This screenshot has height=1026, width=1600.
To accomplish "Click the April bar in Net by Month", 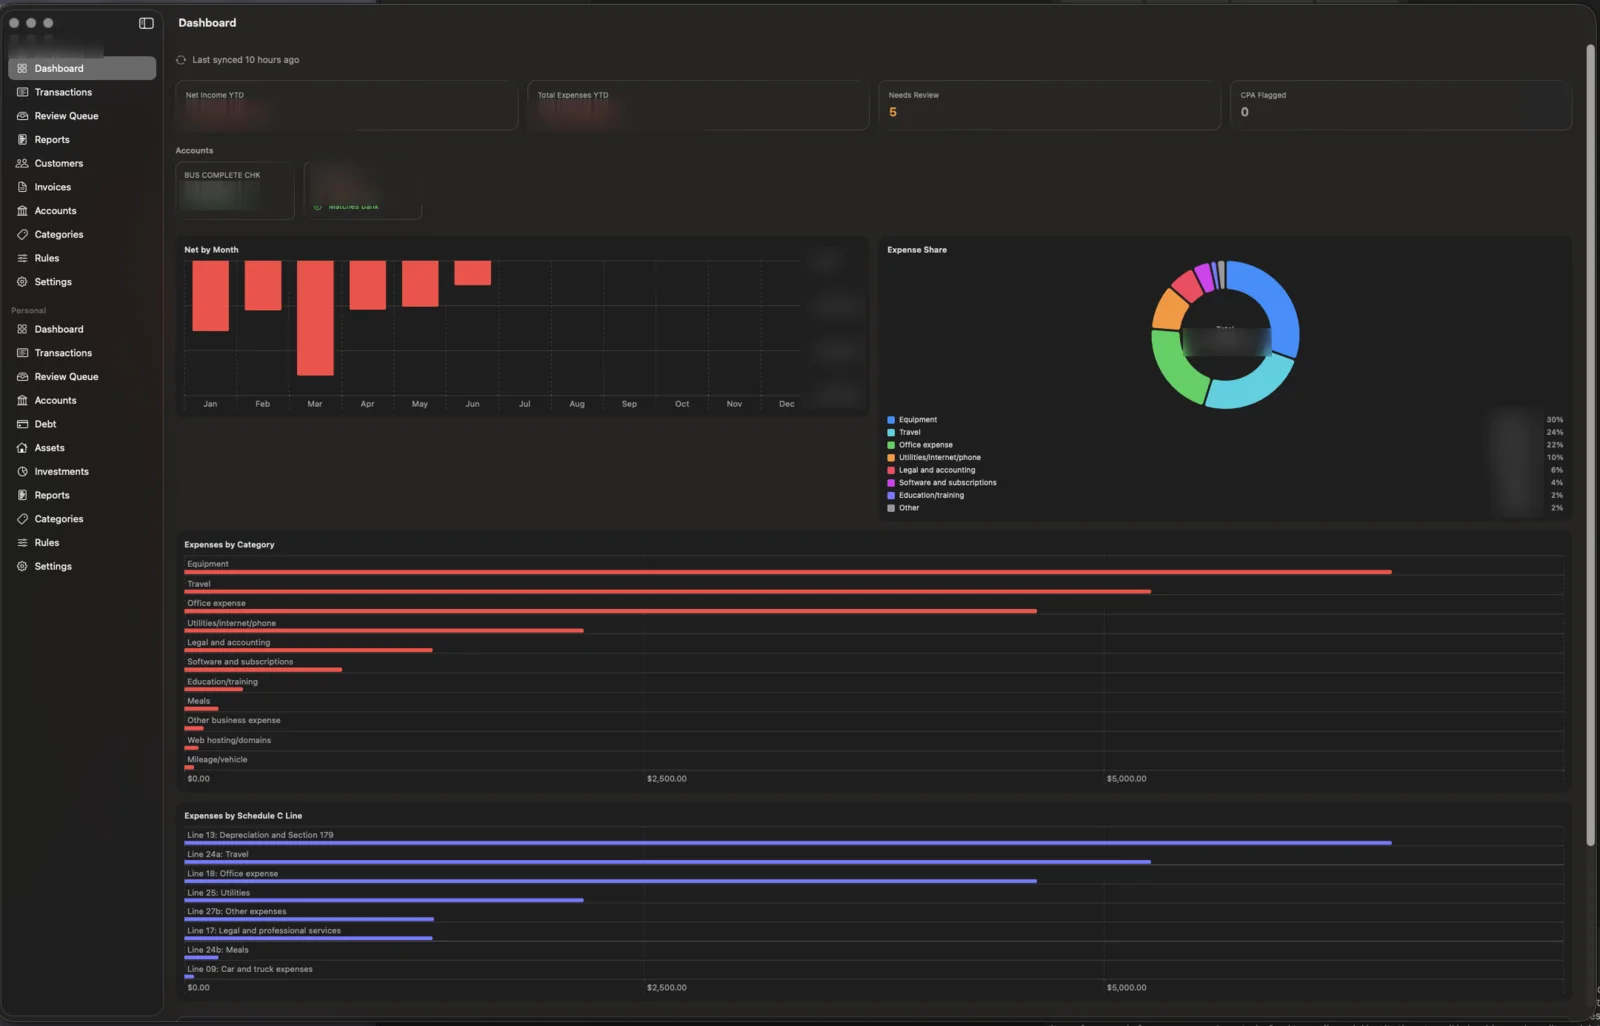I will pyautogui.click(x=367, y=285).
